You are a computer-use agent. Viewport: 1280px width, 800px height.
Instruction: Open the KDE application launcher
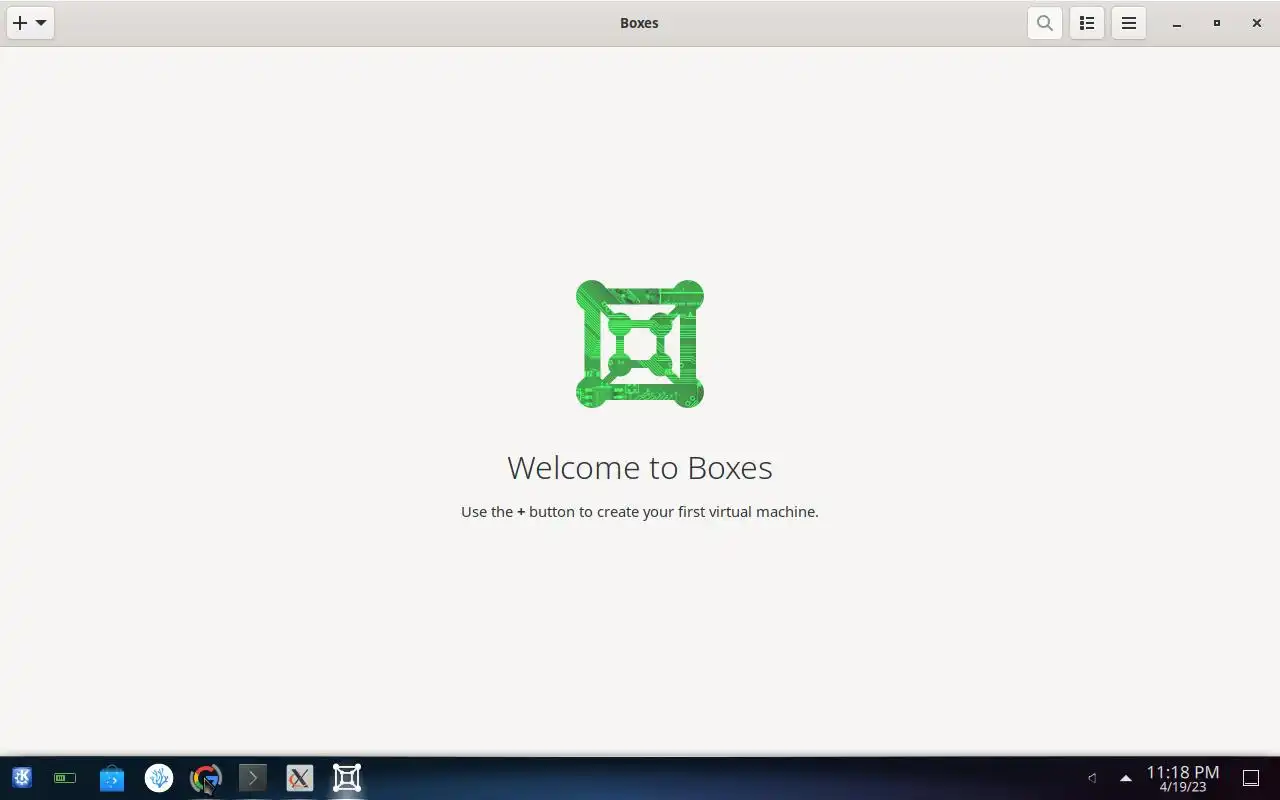(22, 778)
